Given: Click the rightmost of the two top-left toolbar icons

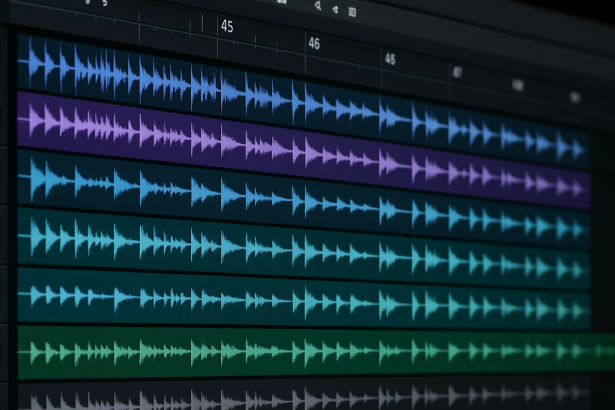Looking at the screenshot, I should pyautogui.click(x=106, y=2).
